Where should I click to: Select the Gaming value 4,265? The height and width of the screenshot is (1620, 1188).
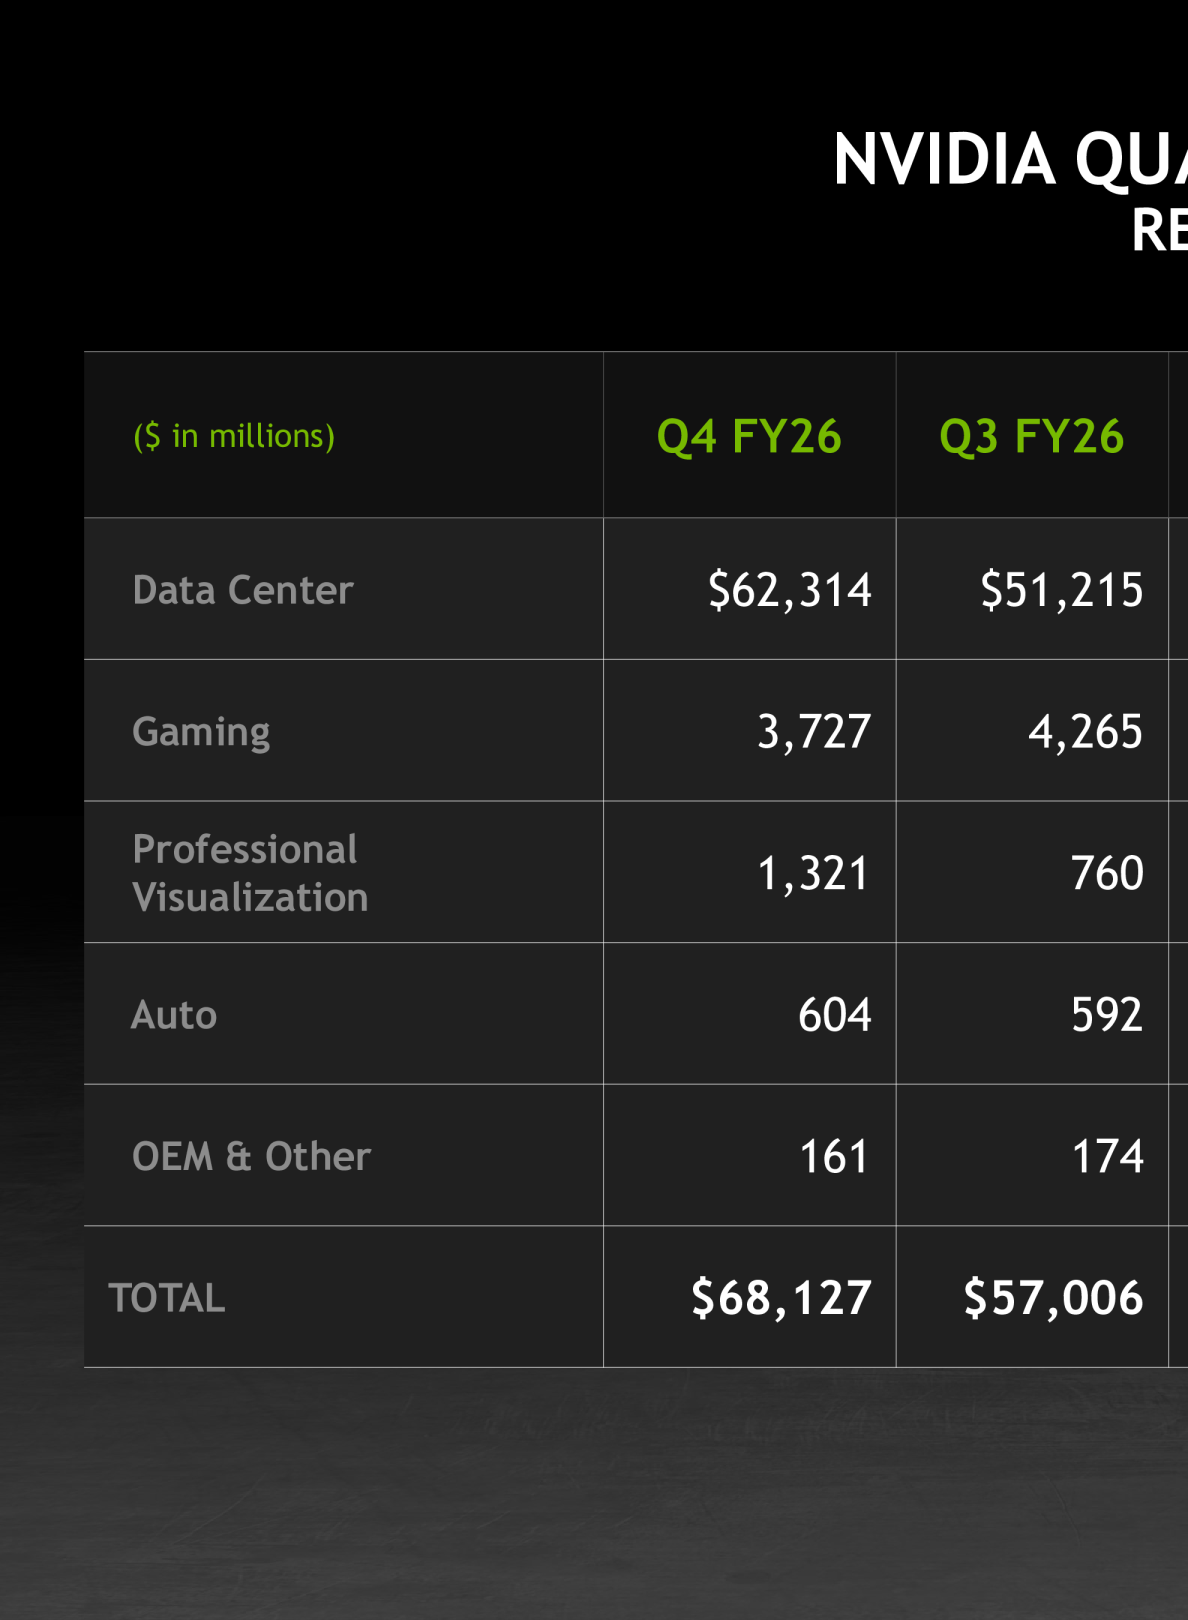(1085, 732)
